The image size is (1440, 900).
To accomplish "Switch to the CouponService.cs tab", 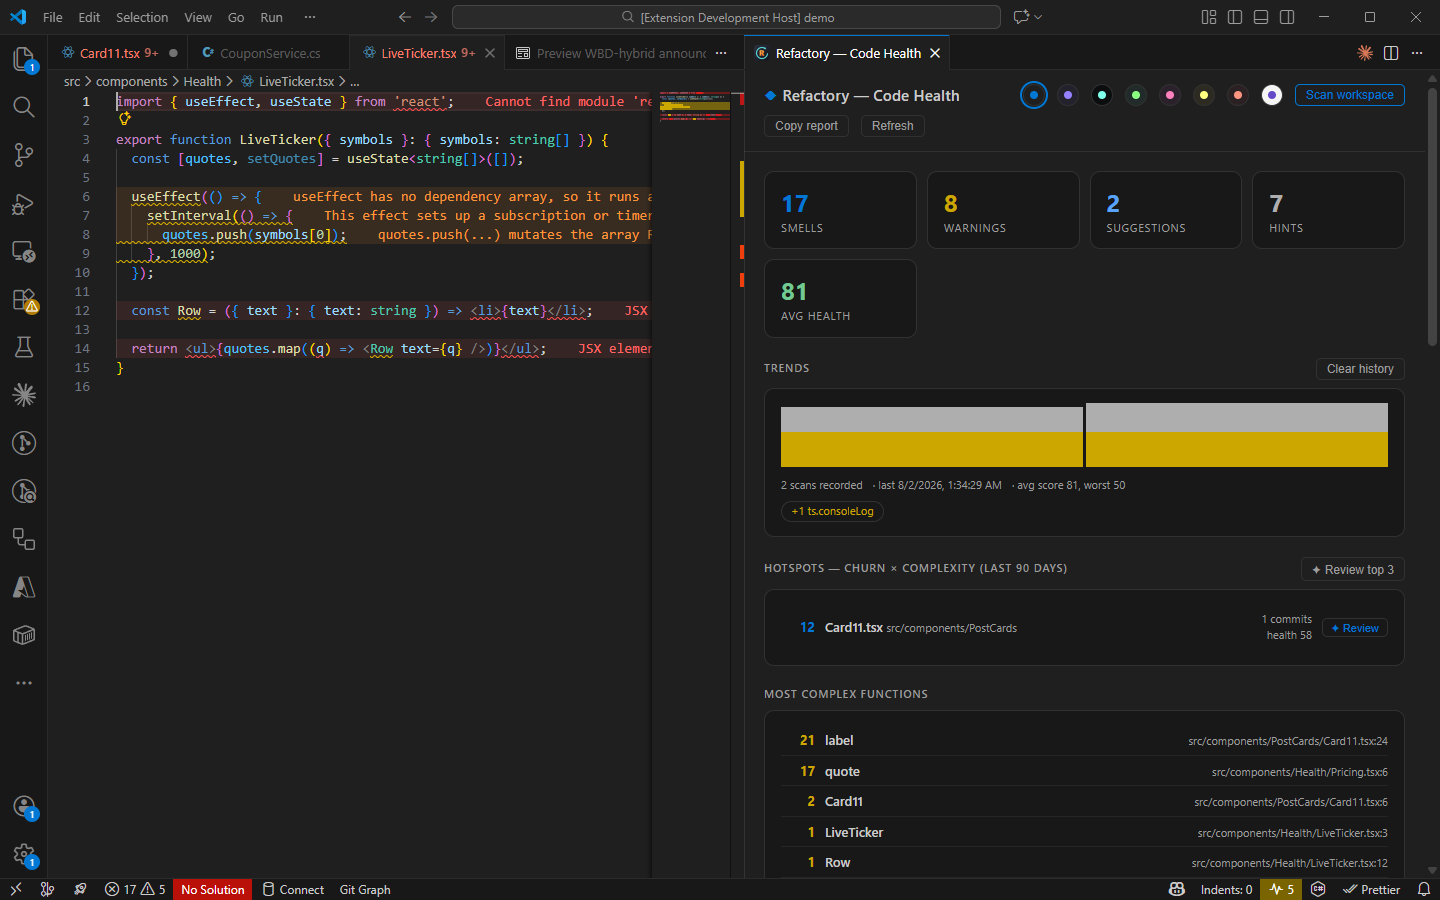I will (270, 53).
